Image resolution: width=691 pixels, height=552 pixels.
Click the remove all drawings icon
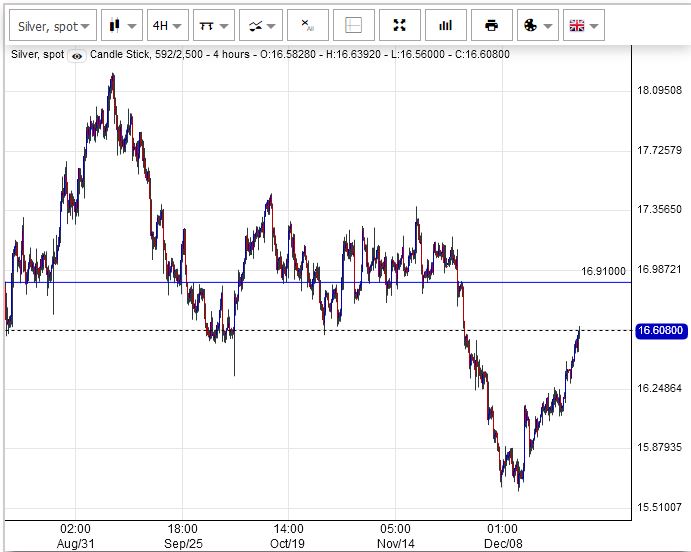(307, 25)
